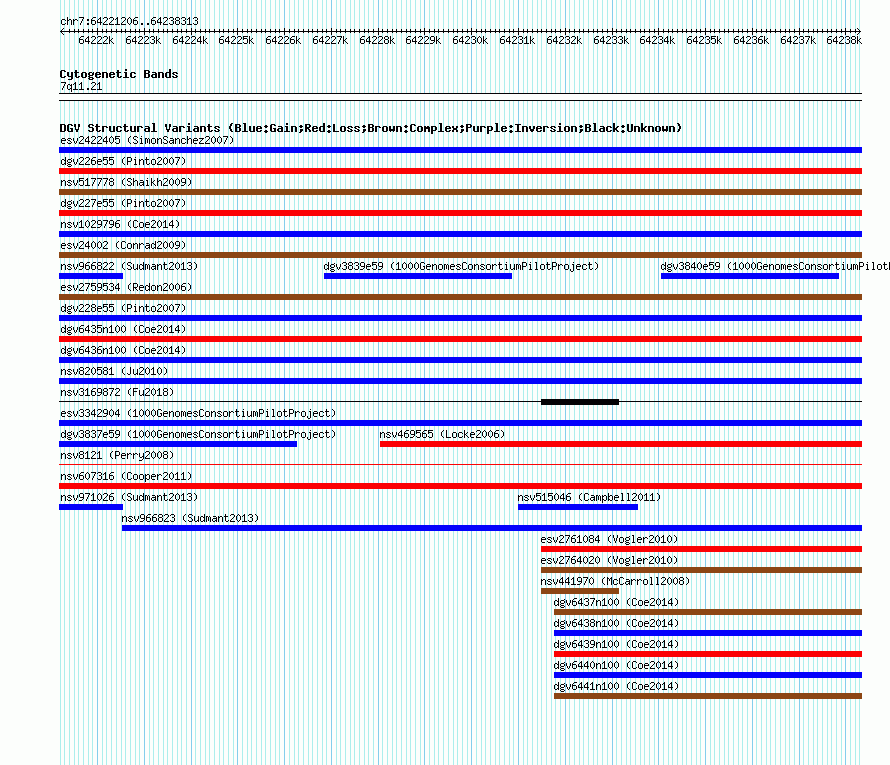Click the blue bar under dgv3837e59

click(x=178, y=444)
